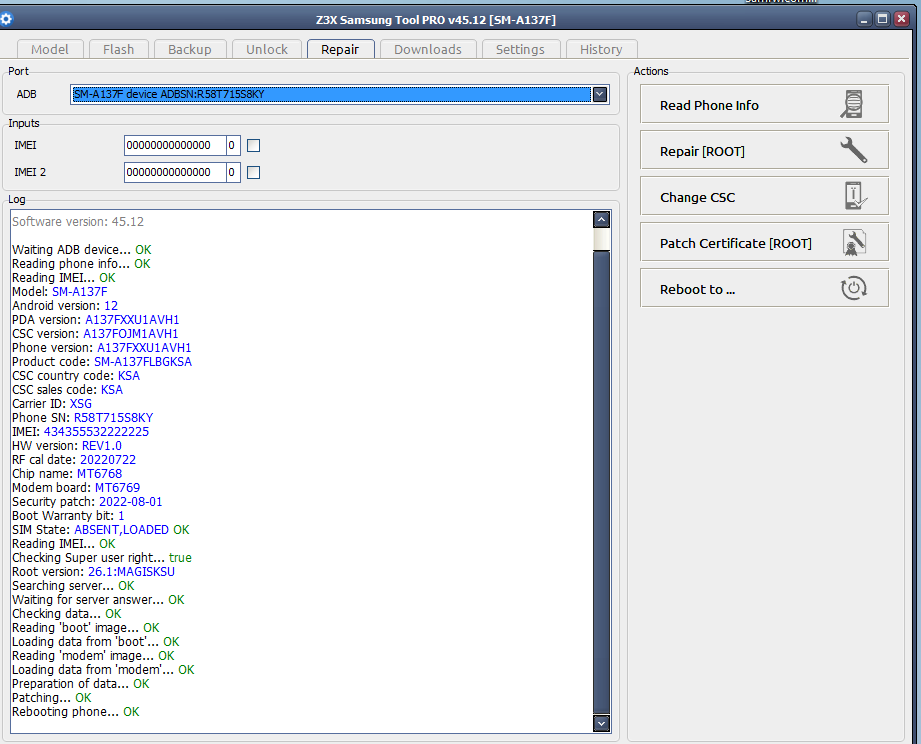Click the Read Phone Info document icon
Viewport: 921px width, 744px height.
[x=852, y=105]
